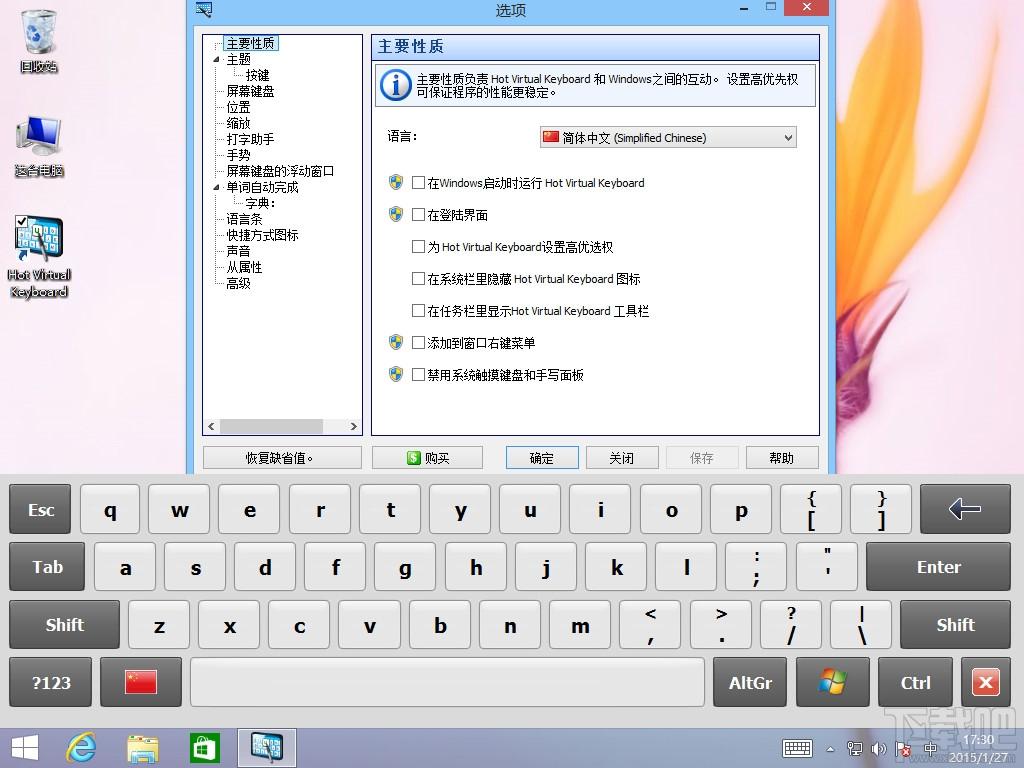
Task: Click the tree scrollbar left arrow
Action: [x=211, y=426]
